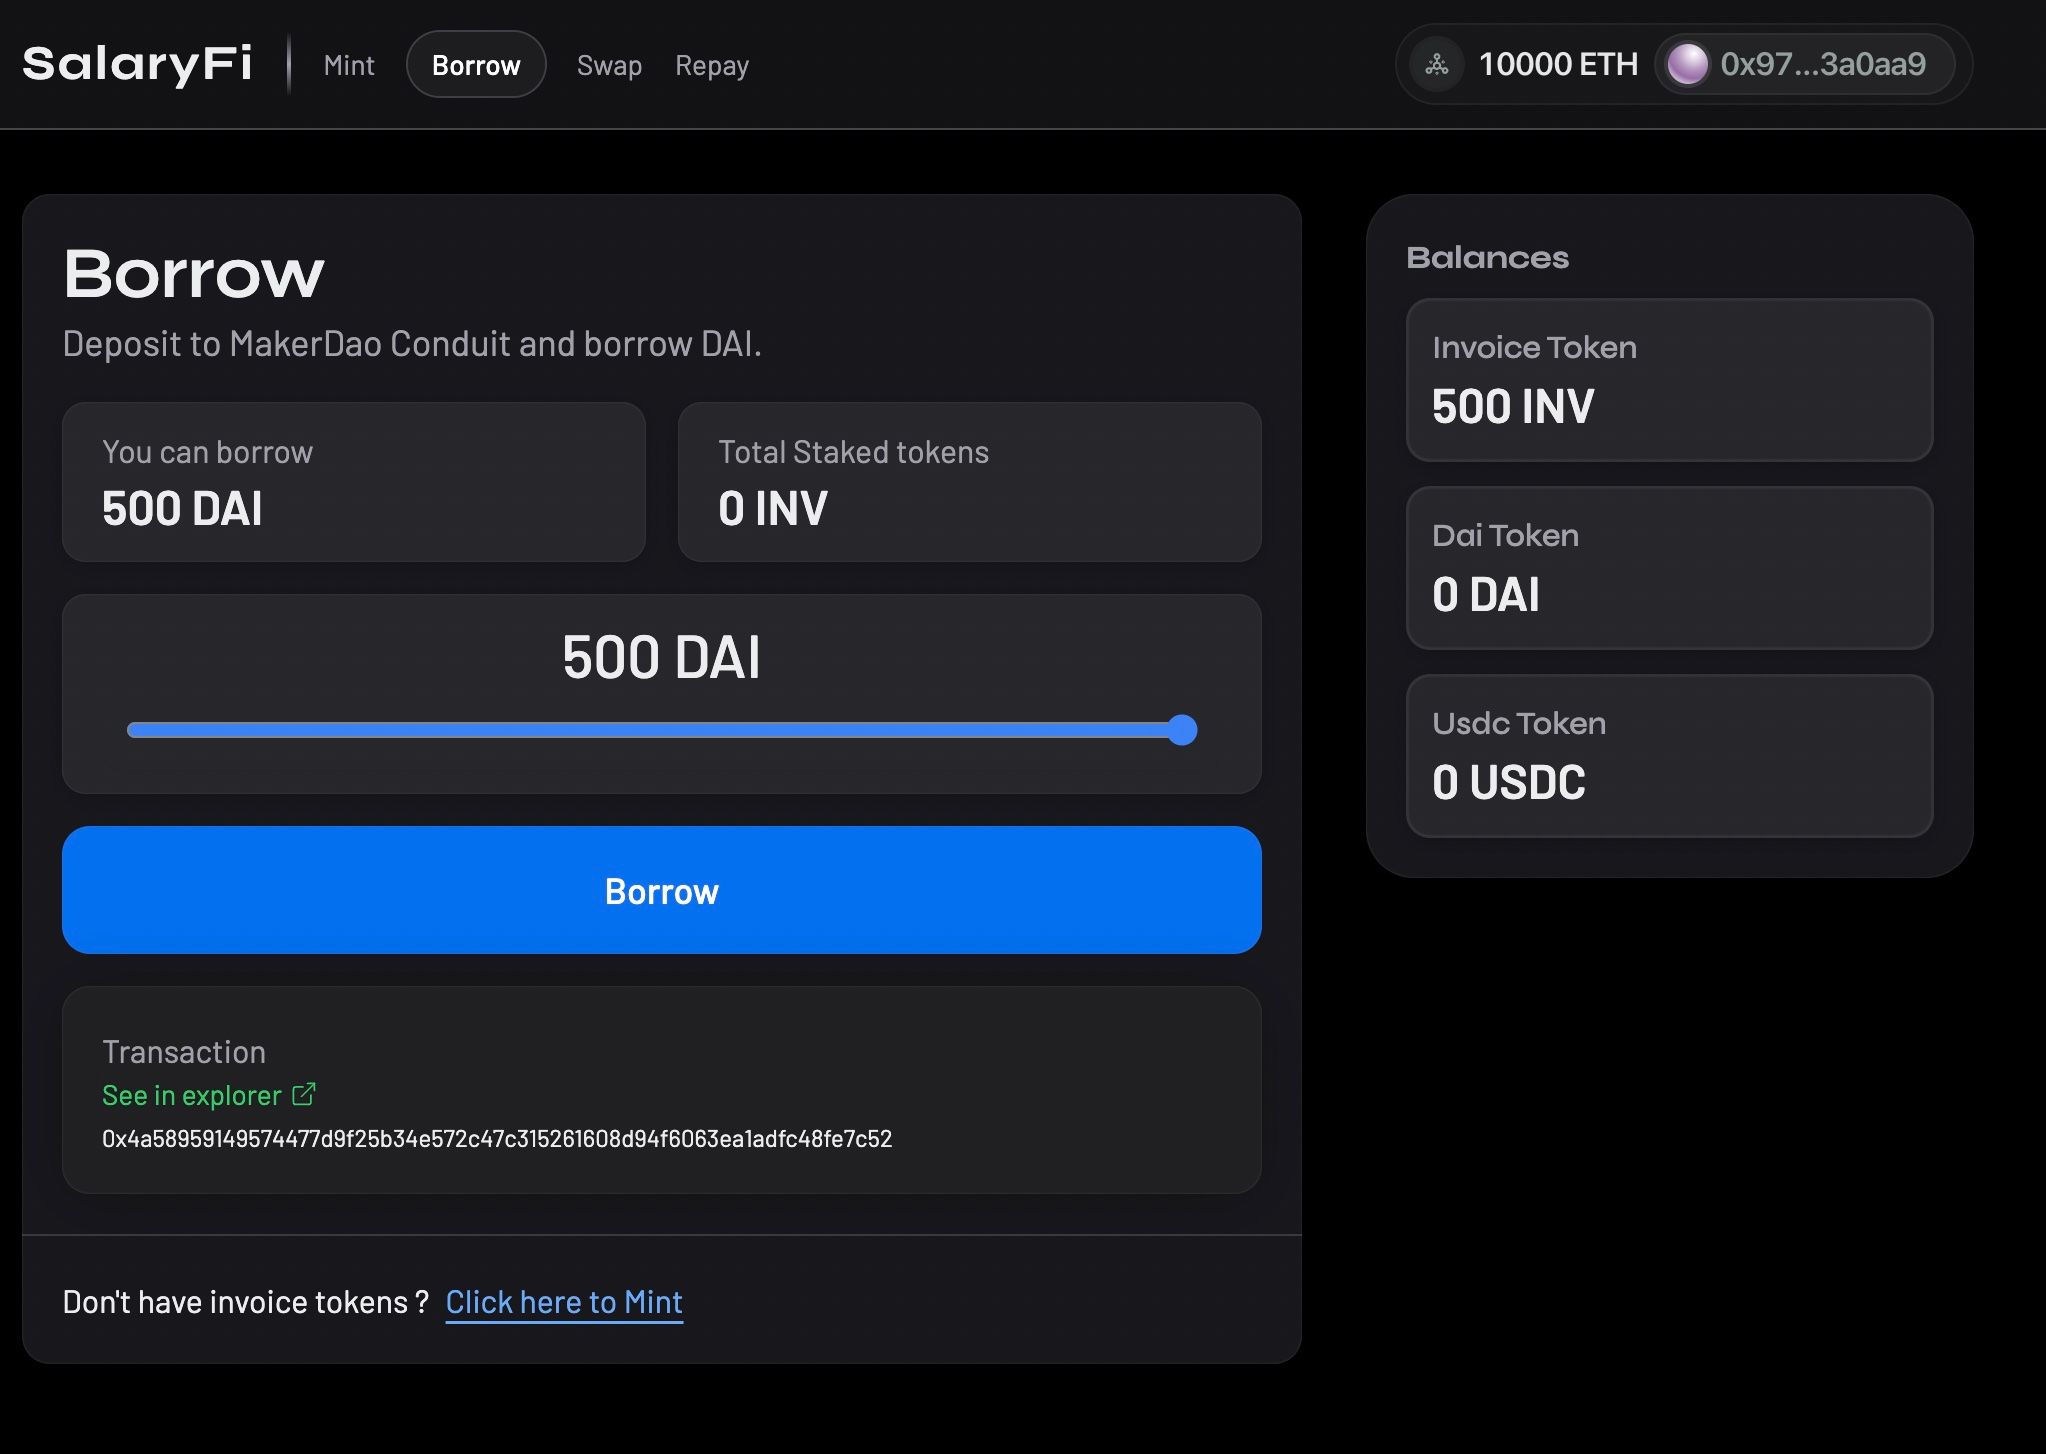Drag the 500 DAI amount slider
The height and width of the screenshot is (1454, 2046).
1184,729
